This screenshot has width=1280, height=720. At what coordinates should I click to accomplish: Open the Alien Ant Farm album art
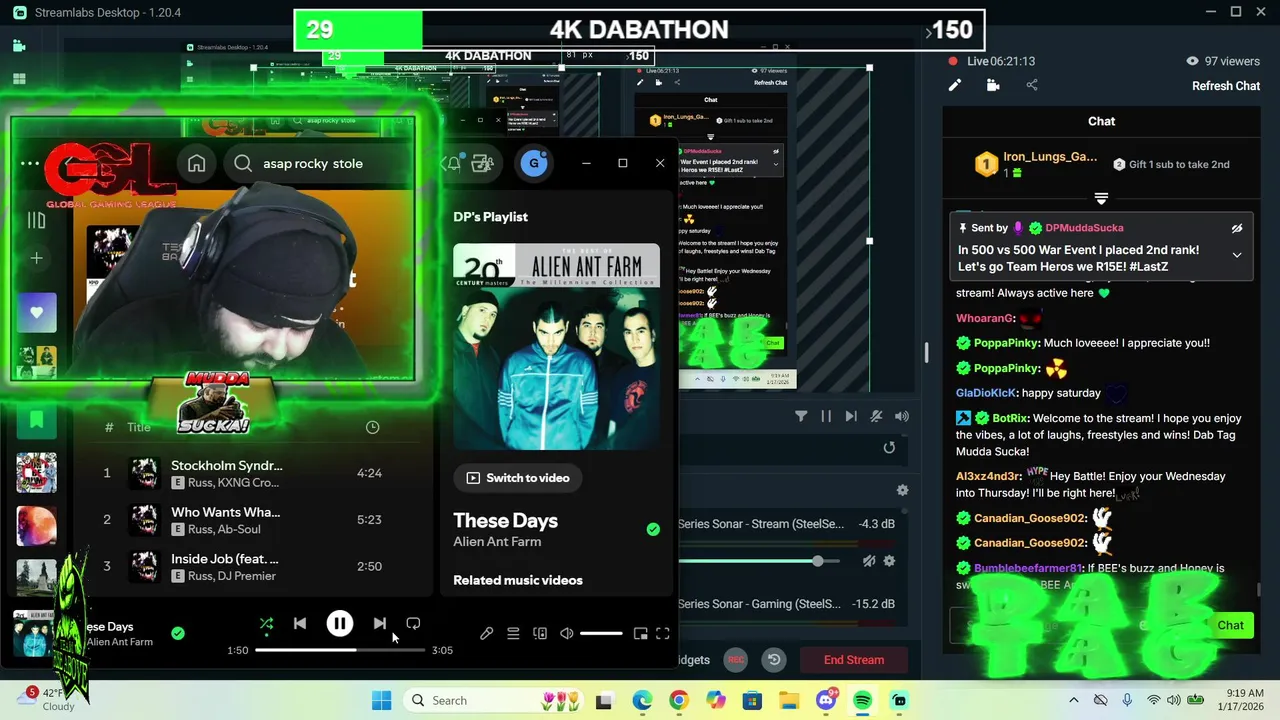(x=556, y=347)
